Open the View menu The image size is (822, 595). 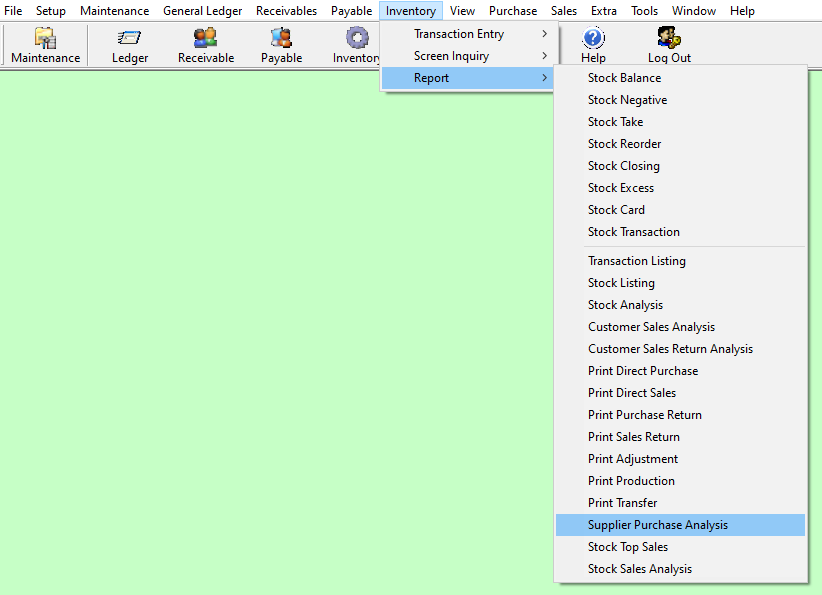click(x=462, y=10)
